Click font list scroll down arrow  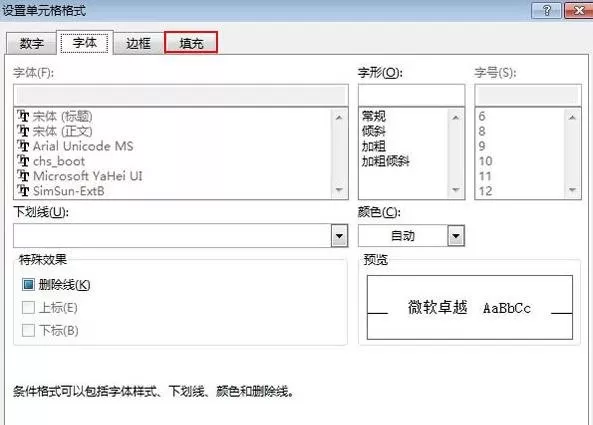pyautogui.click(x=339, y=190)
